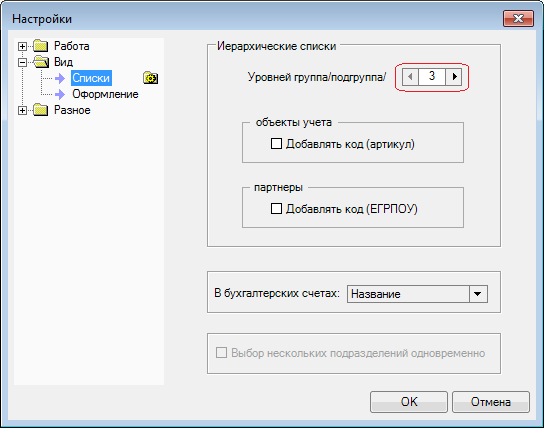Click the levels value field showing 3
544x428 pixels.
click(x=432, y=76)
